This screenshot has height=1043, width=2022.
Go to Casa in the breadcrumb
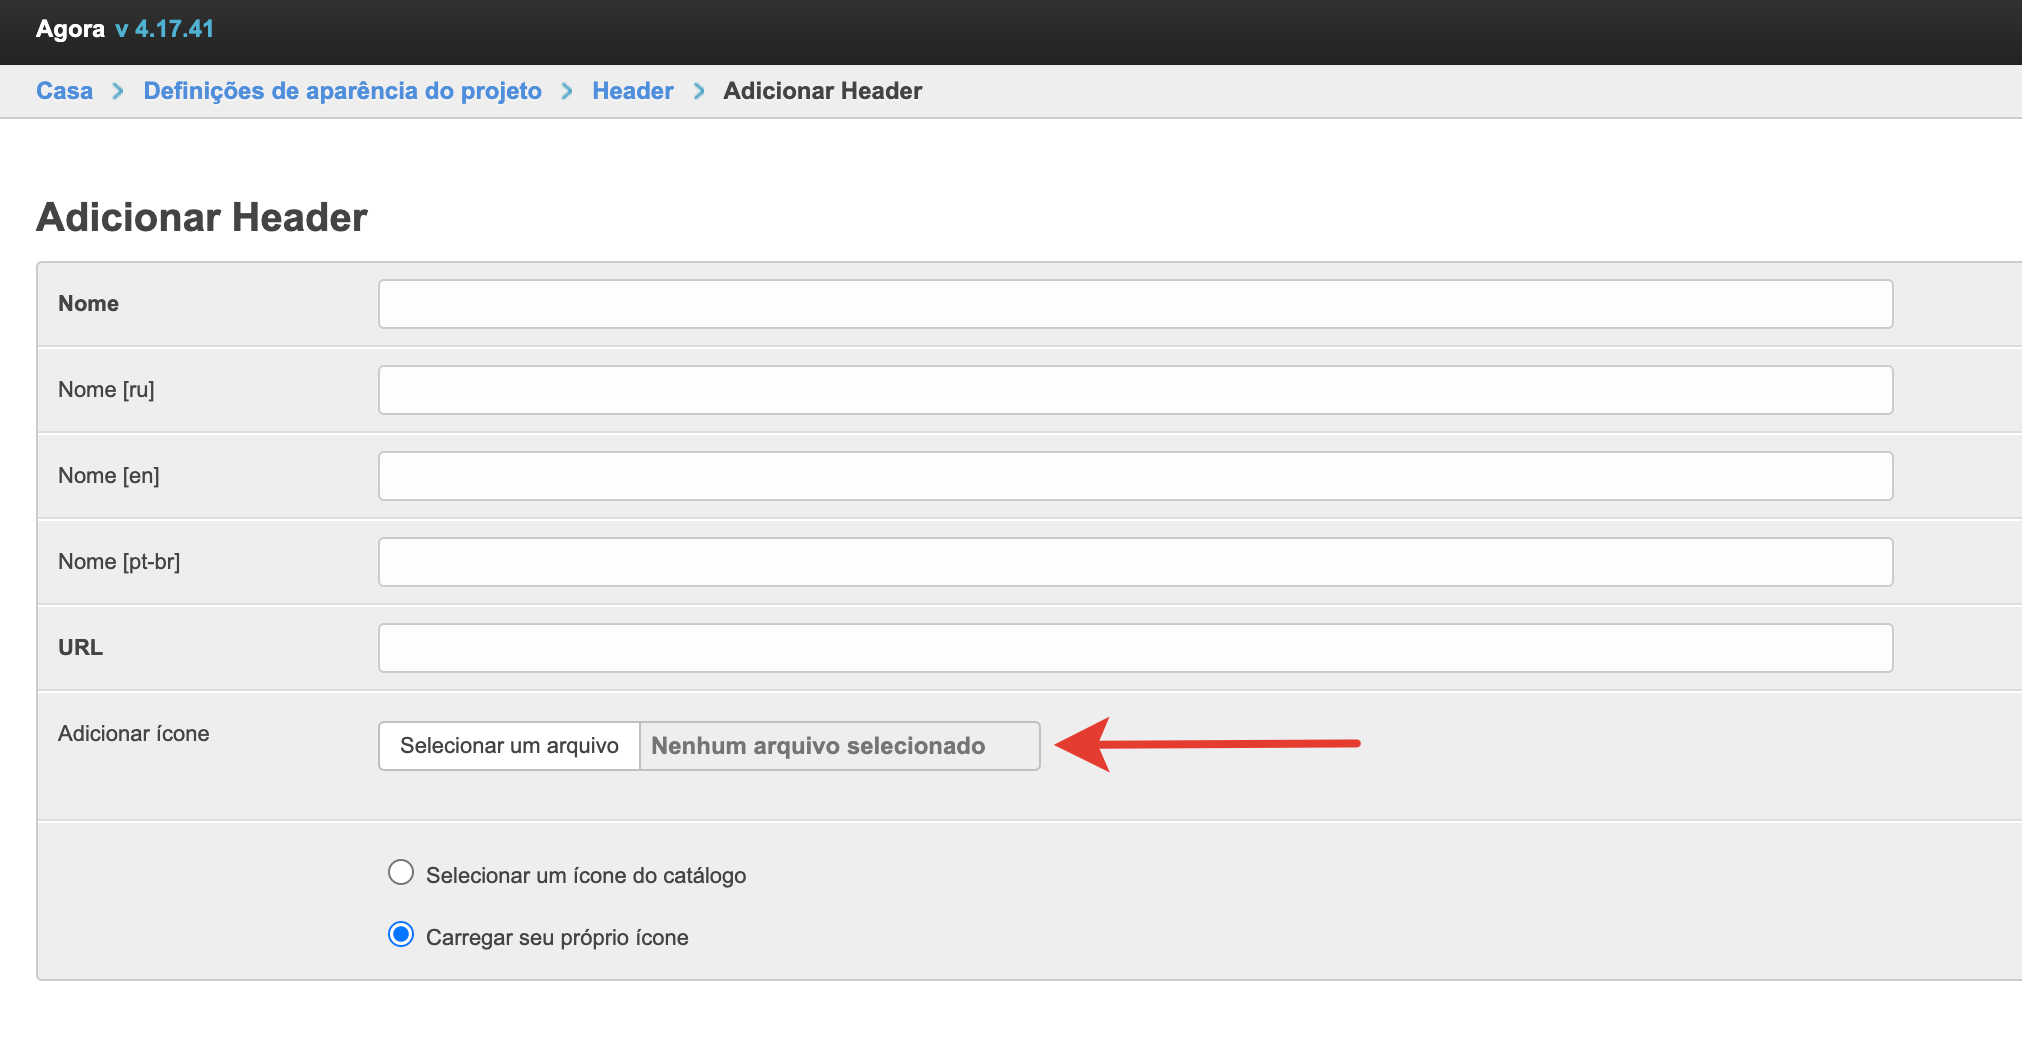coord(64,91)
